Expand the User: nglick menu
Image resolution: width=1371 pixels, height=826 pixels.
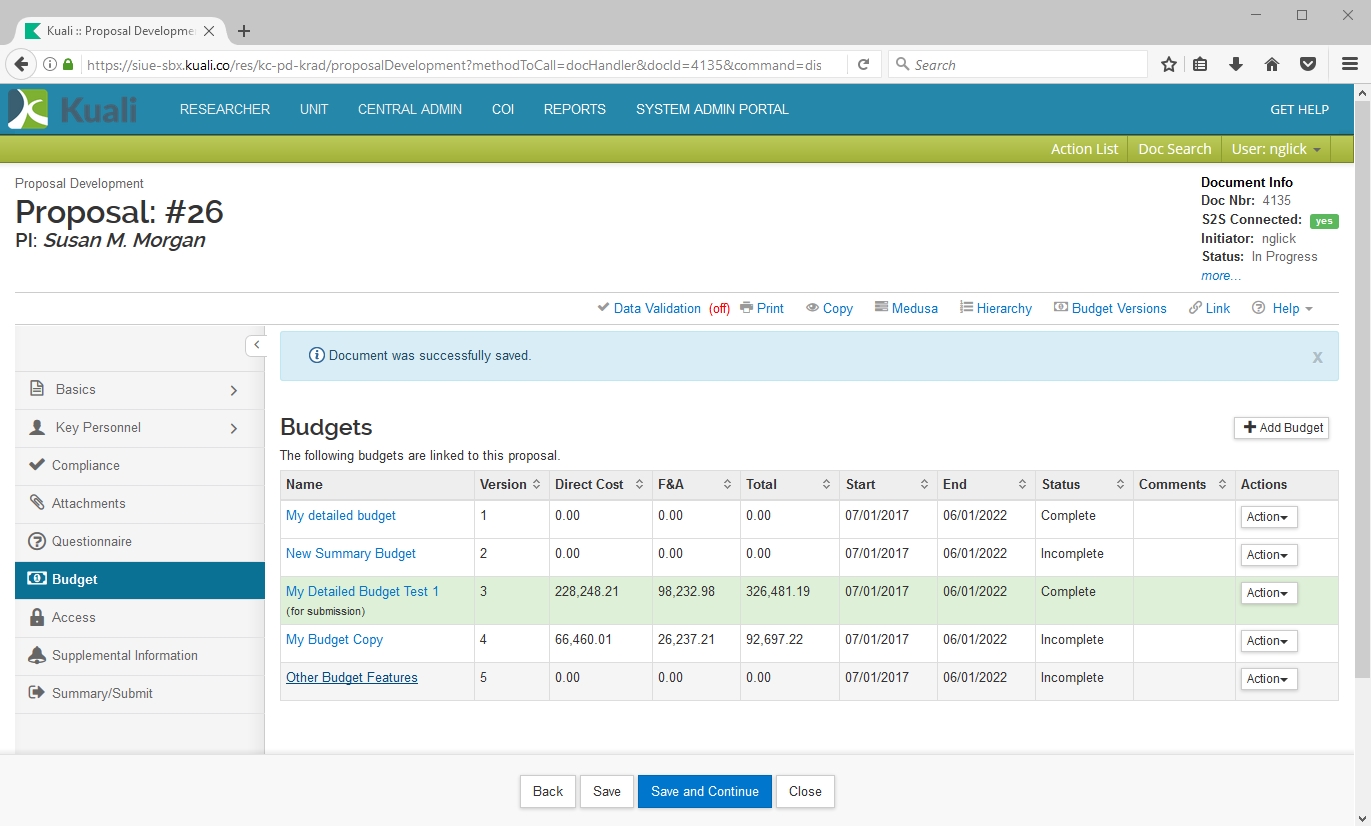tap(1276, 149)
